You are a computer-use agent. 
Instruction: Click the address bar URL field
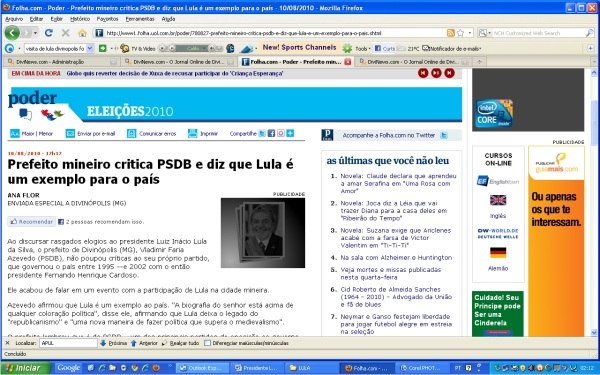point(276,33)
